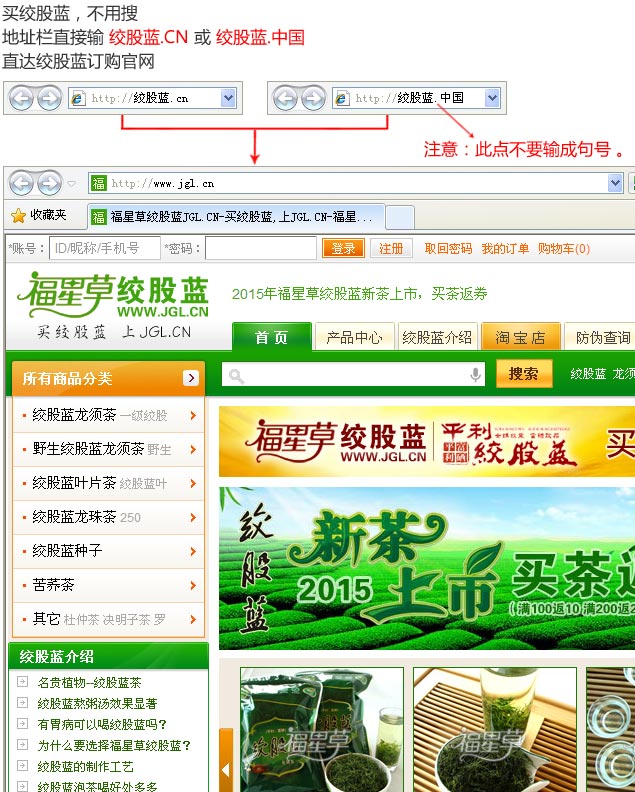The image size is (635, 792).
Task: Click the 2015 新茶上市 promotional banner
Action: pos(427,568)
